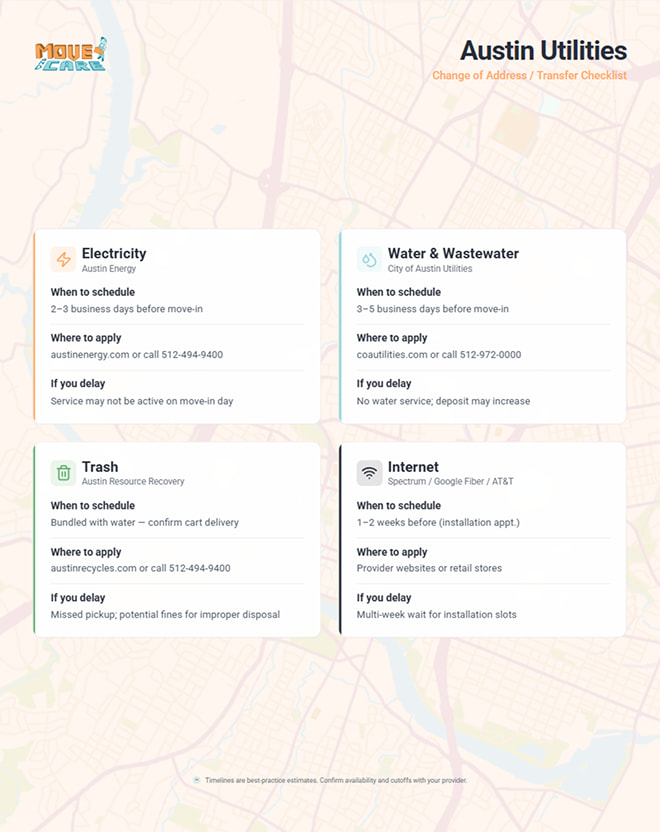Image resolution: width=660 pixels, height=832 pixels.
Task: Click Water card's 'Where to apply' label
Action: (392, 338)
